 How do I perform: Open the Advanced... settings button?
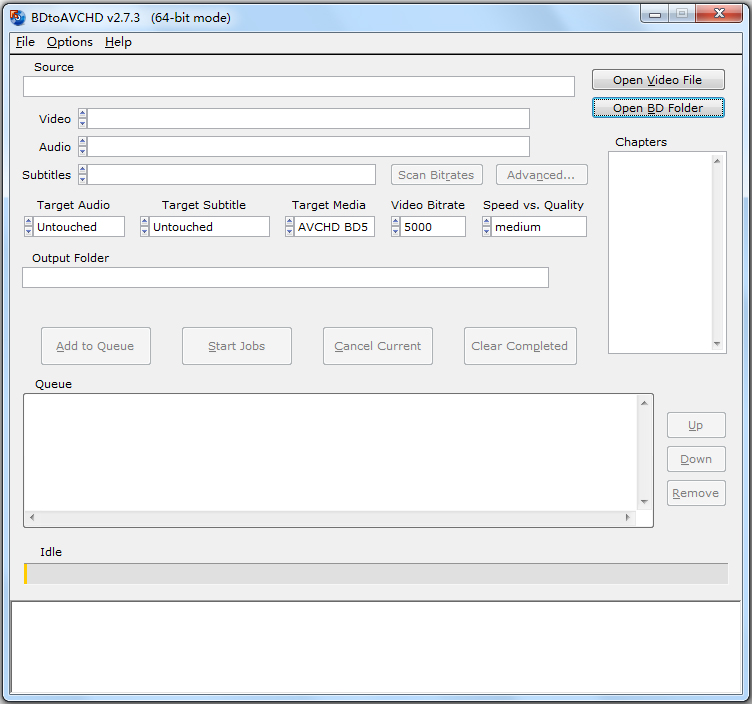(x=541, y=175)
